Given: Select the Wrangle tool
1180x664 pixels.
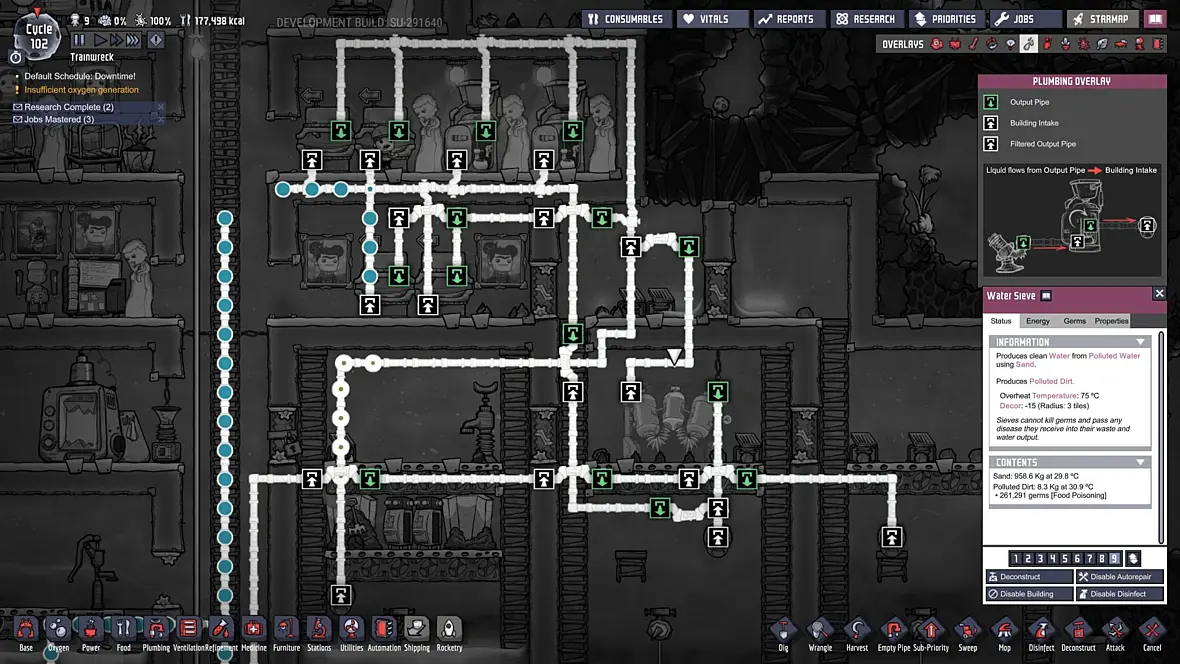Looking at the screenshot, I should pos(820,635).
